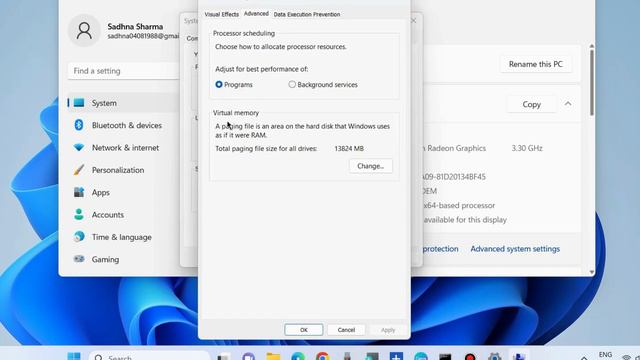Image resolution: width=640 pixels, height=360 pixels.
Task: Dismiss the dialog with Cancel
Action: (x=346, y=330)
